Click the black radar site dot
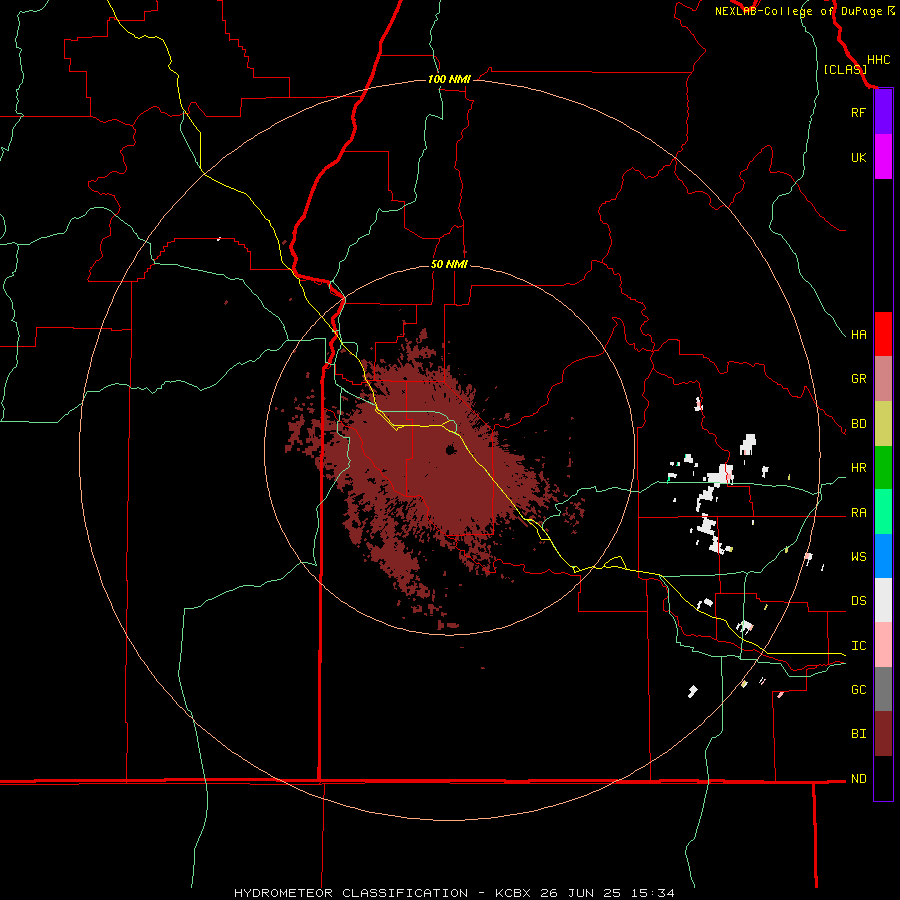 [451, 449]
